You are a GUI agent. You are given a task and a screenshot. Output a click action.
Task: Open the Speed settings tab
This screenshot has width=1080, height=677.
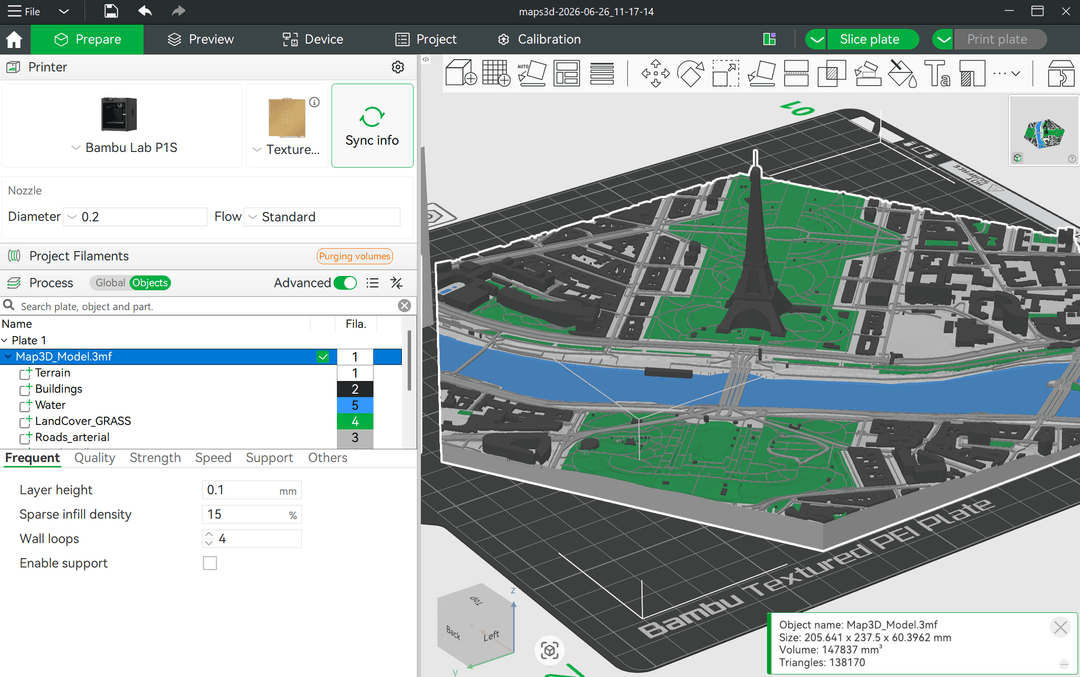(x=213, y=458)
